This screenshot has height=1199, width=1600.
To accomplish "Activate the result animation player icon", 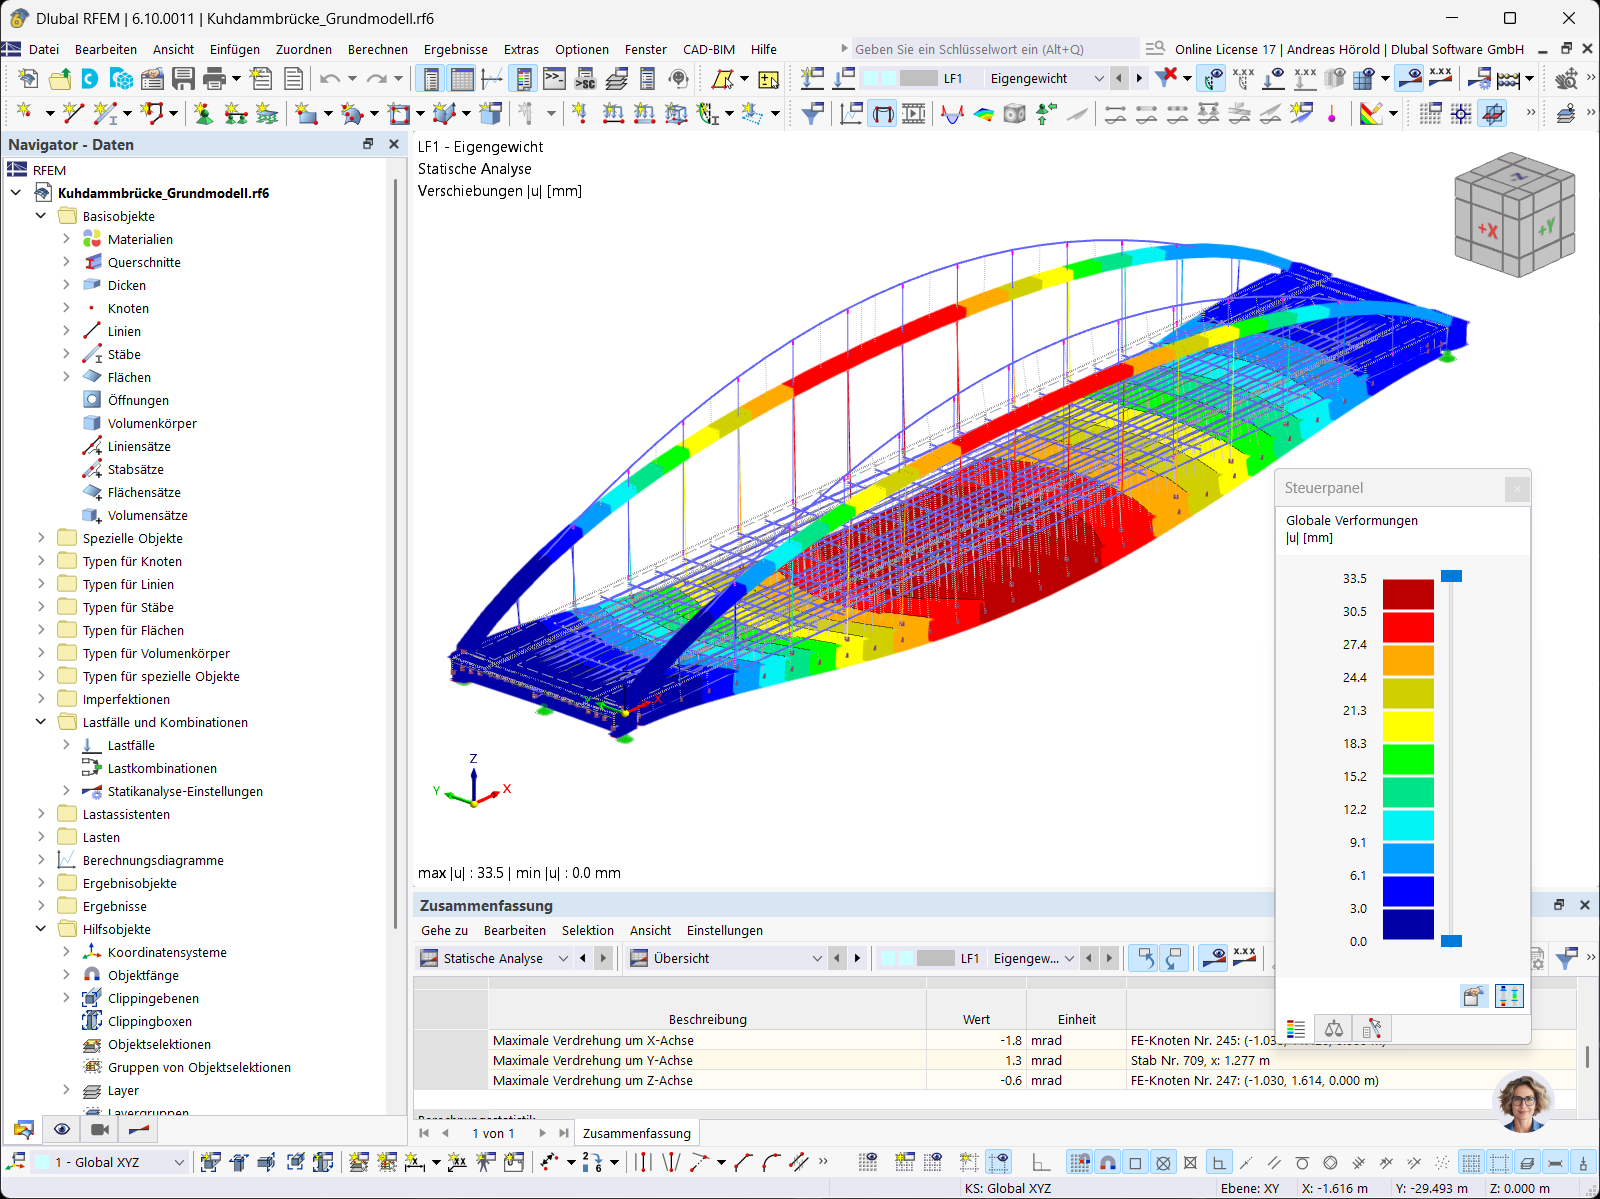I will tap(913, 113).
